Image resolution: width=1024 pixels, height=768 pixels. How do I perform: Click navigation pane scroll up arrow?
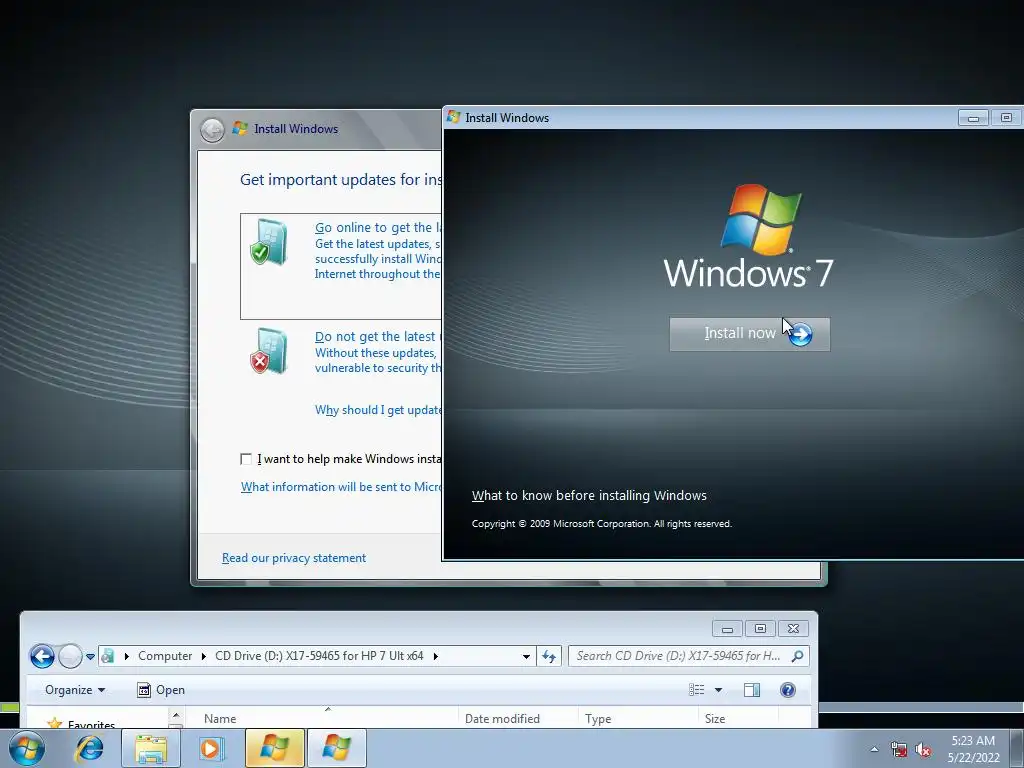pos(176,715)
